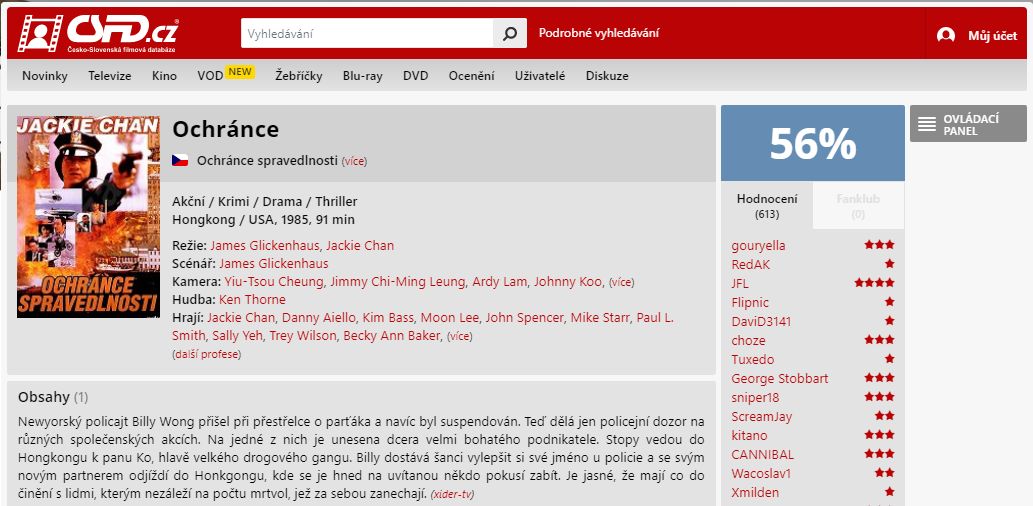Open user JFL profile
This screenshot has width=1033, height=506.
click(x=740, y=284)
